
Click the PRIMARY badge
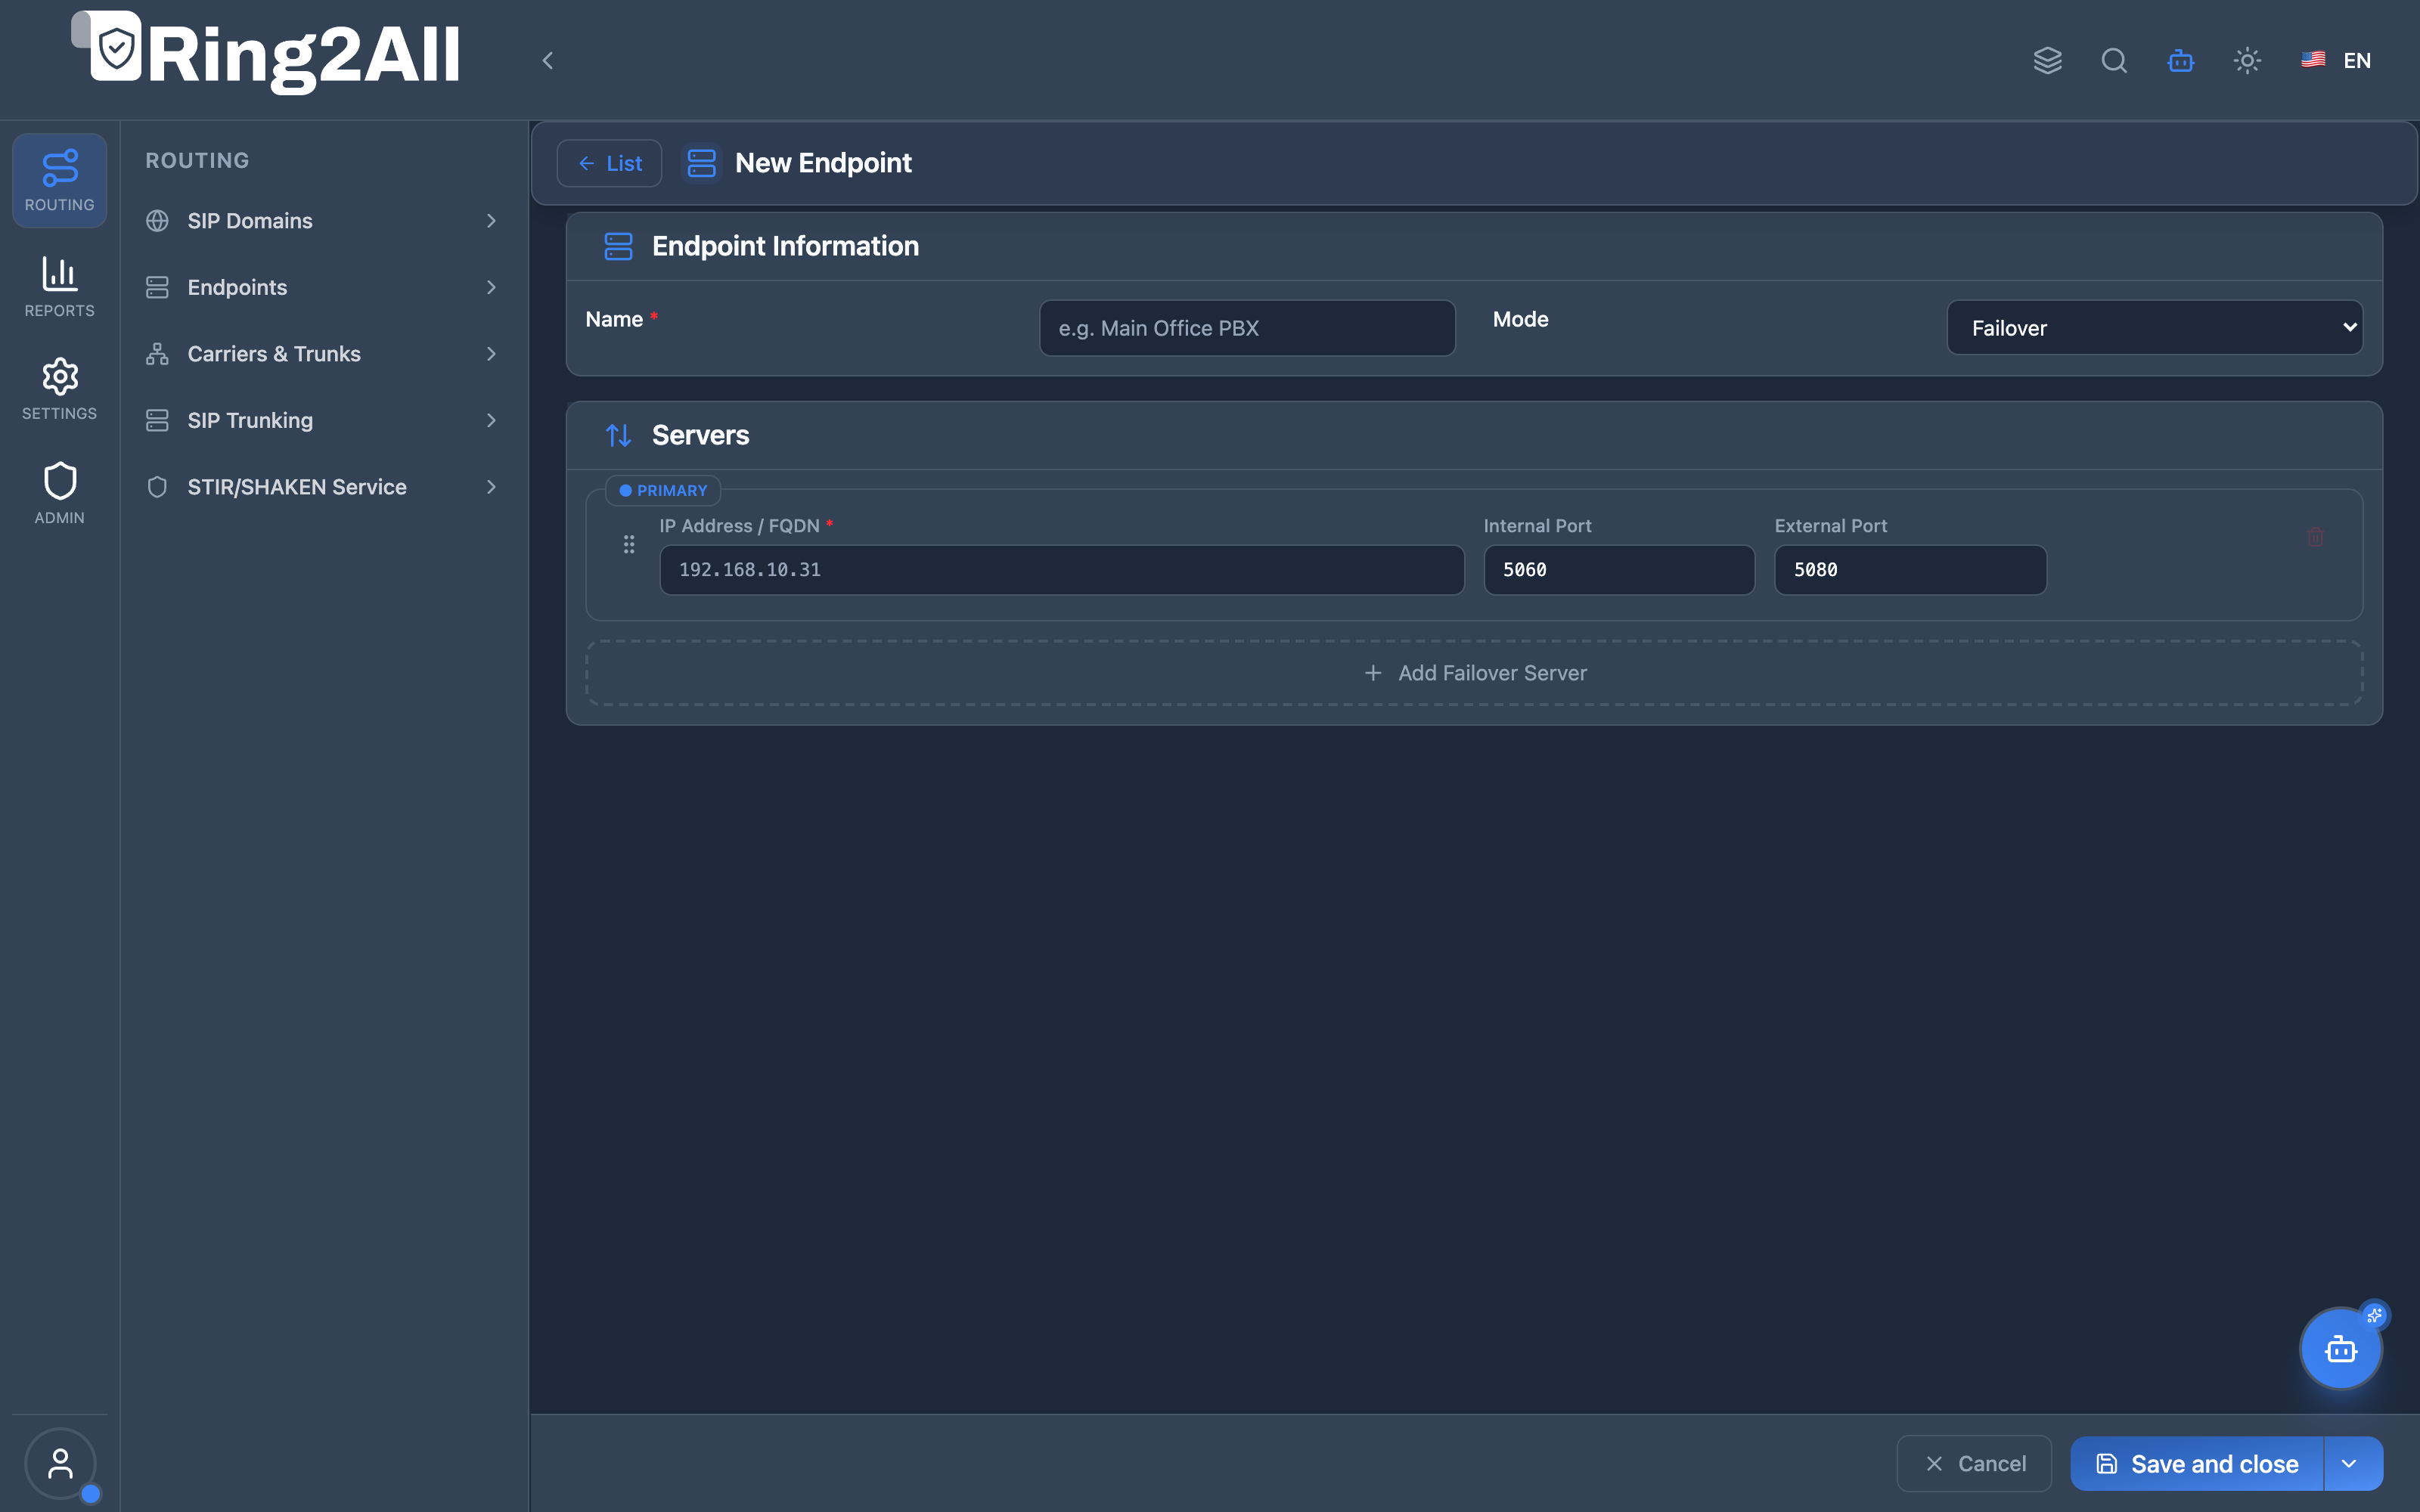pos(663,491)
